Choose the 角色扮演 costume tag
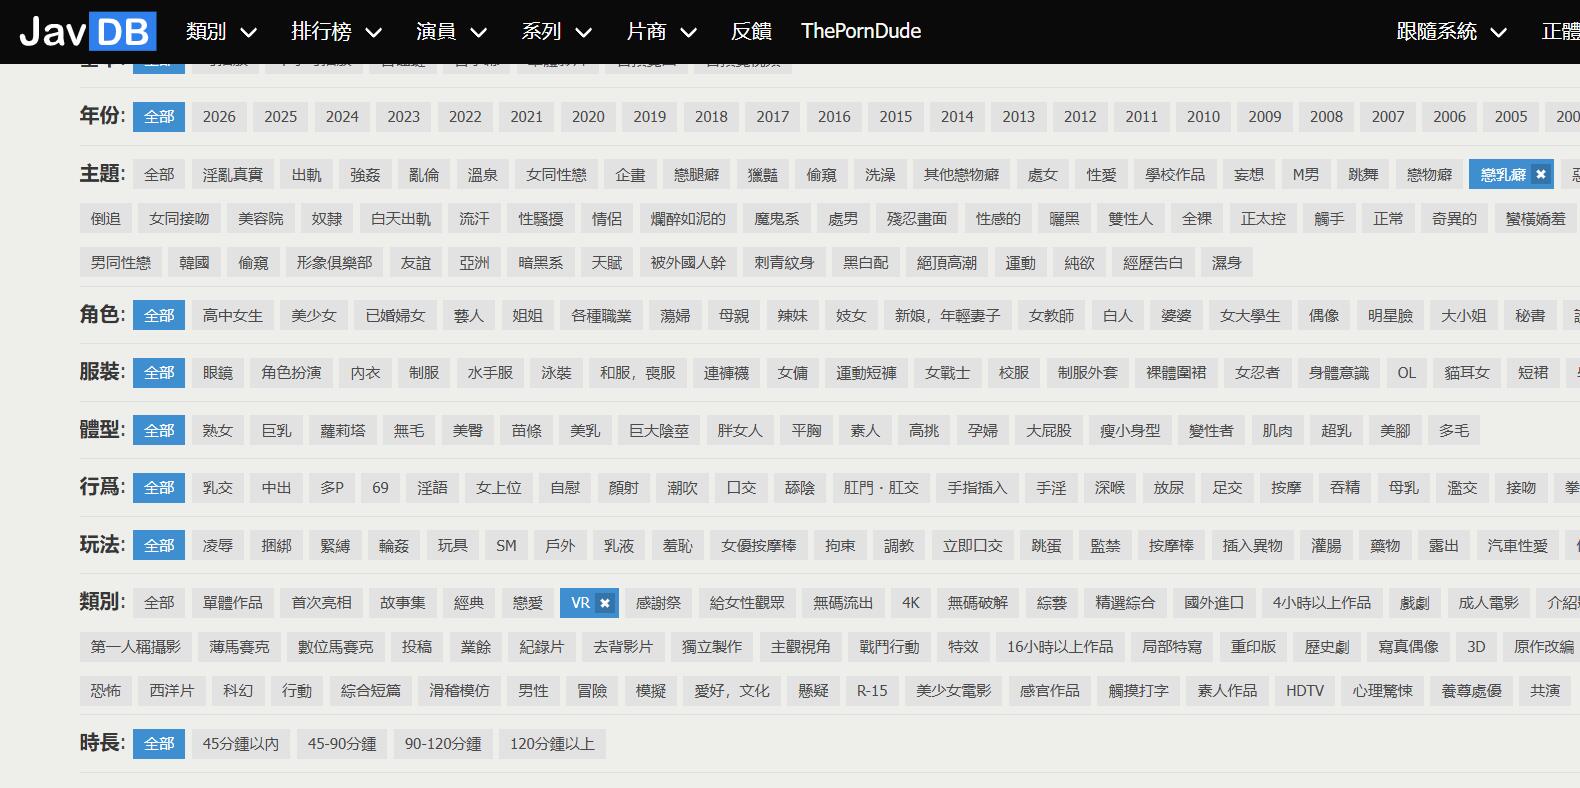Viewport: 1580px width, 788px height. 291,373
